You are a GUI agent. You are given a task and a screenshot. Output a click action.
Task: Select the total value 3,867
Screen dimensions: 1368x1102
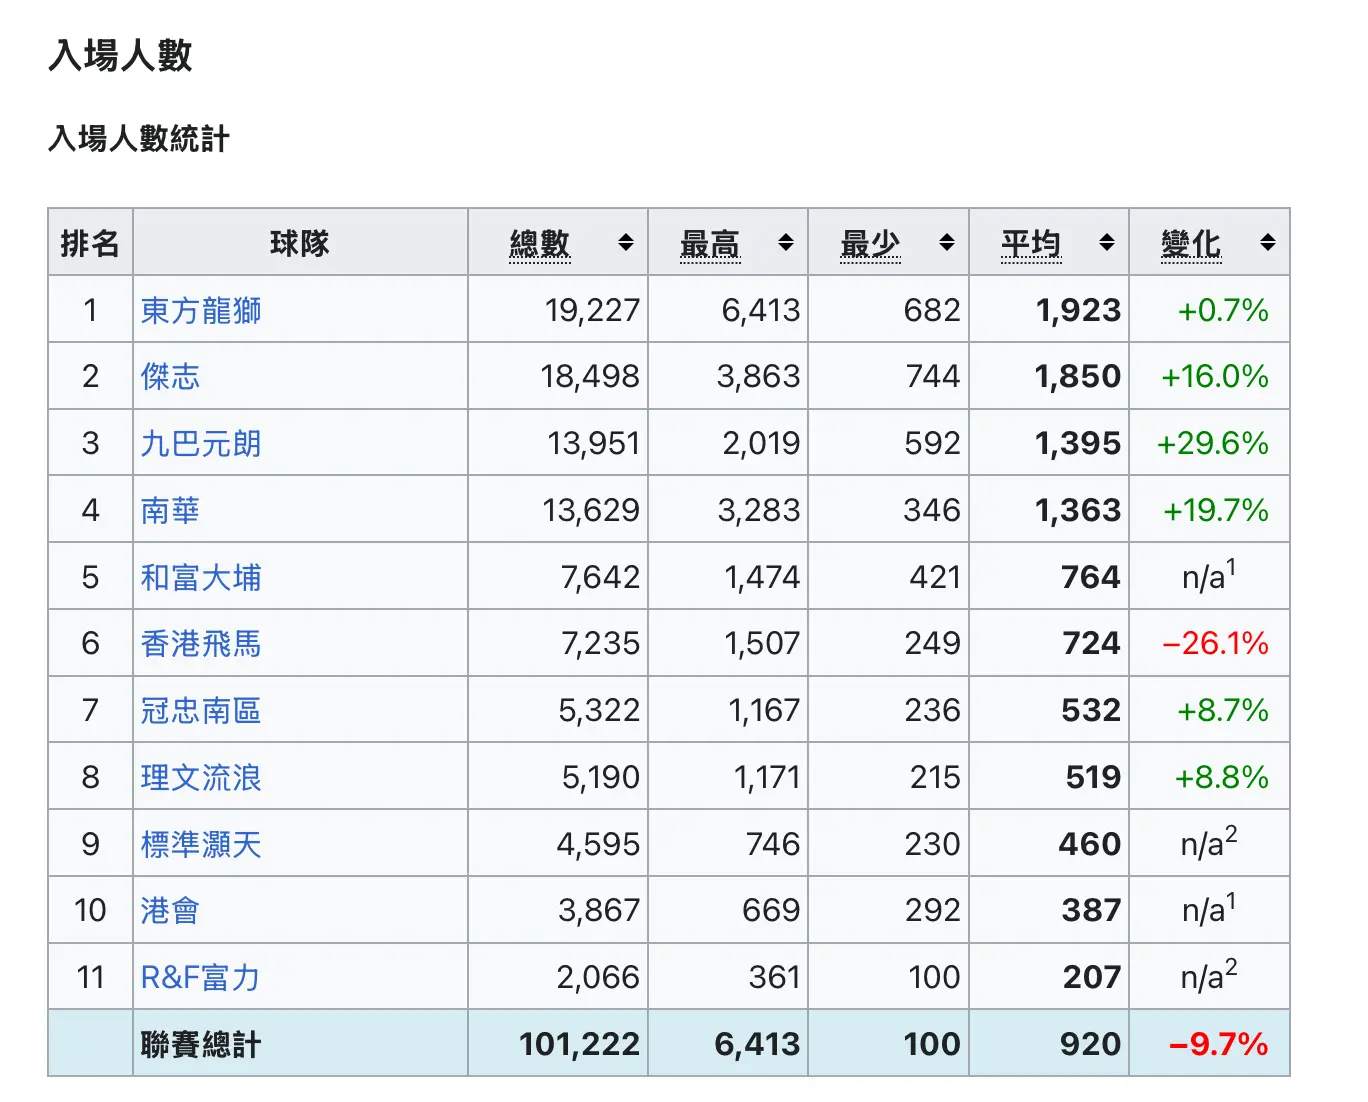pyautogui.click(x=599, y=910)
